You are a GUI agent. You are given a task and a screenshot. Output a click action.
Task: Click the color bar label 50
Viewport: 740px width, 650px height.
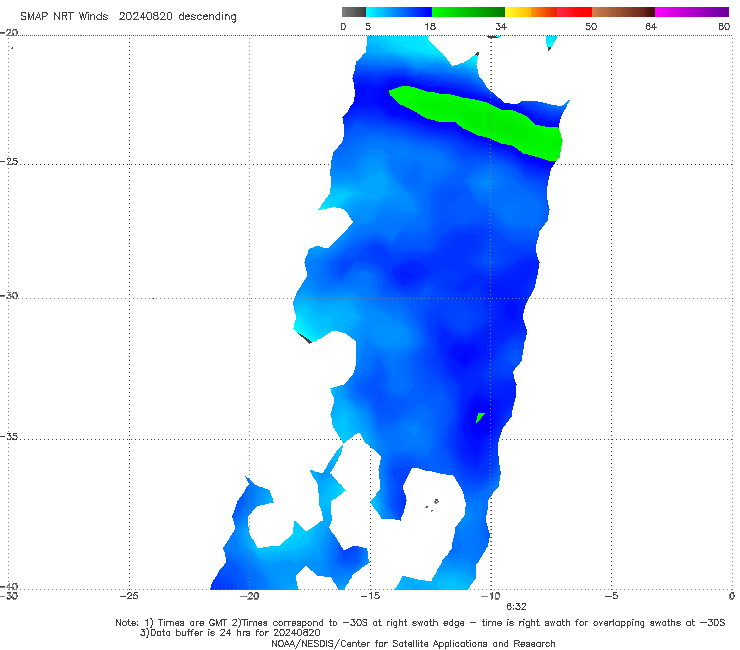pos(591,26)
